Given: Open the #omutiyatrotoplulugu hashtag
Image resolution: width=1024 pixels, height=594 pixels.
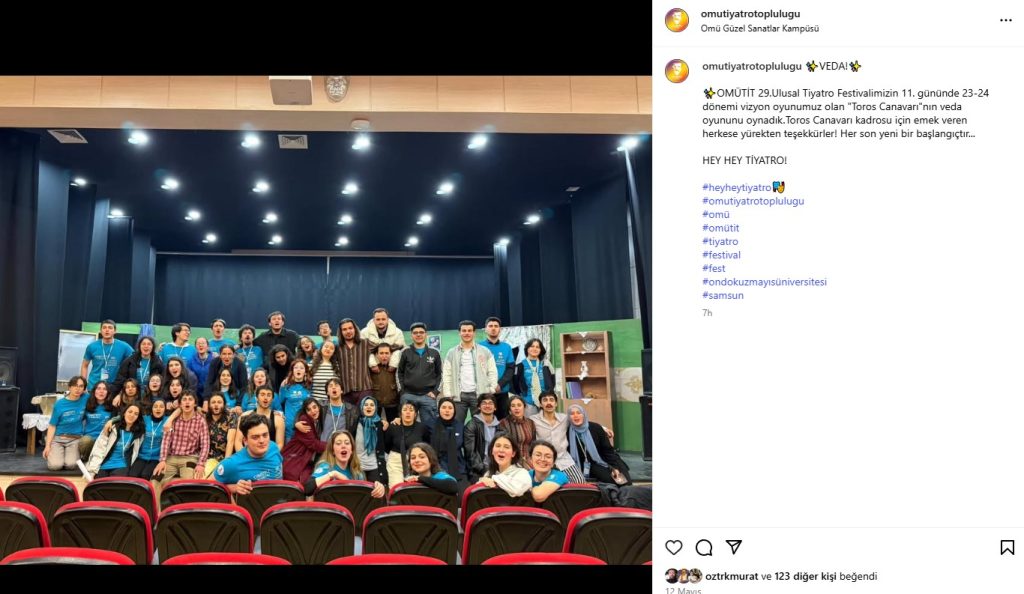Looking at the screenshot, I should pos(753,201).
